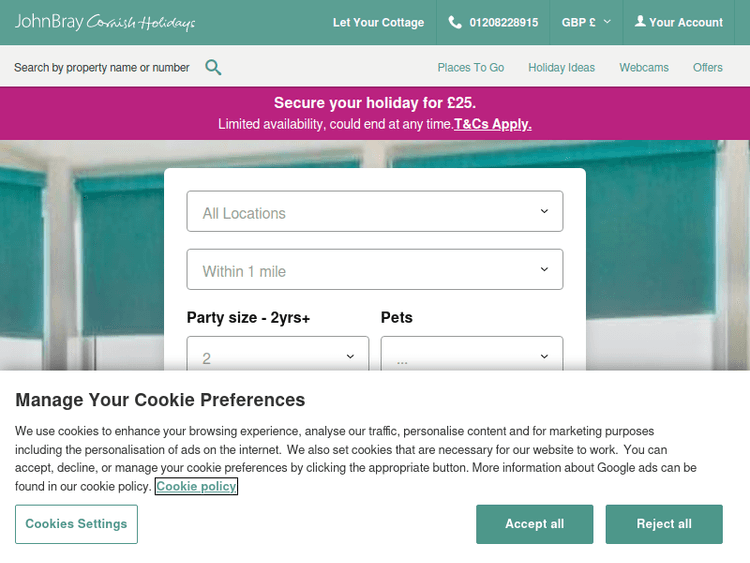
Task: Open the Cookie policy link
Action: pos(196,487)
